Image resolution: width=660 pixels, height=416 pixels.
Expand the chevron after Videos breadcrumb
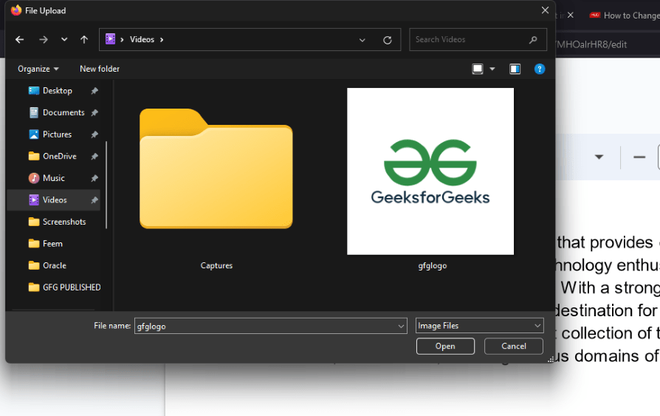click(162, 40)
